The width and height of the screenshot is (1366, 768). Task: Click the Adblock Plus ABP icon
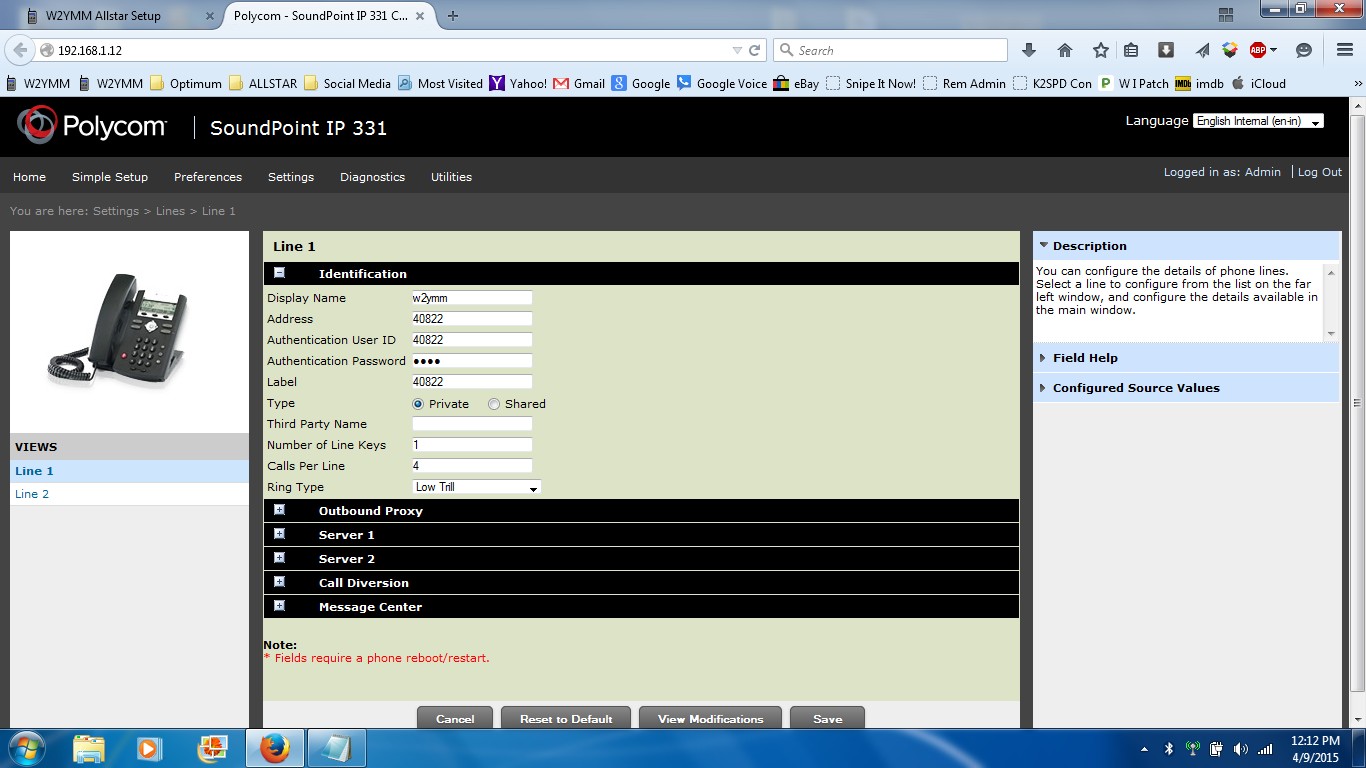(x=1258, y=50)
